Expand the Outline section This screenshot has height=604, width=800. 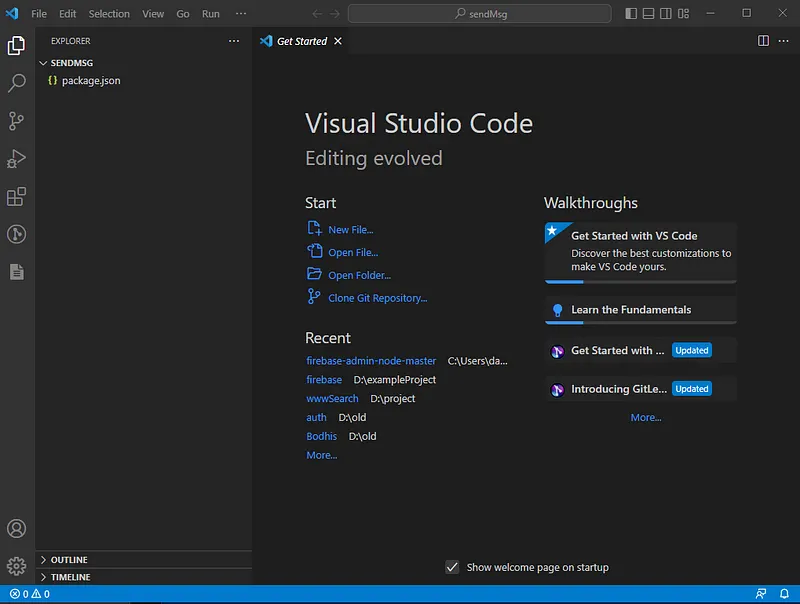(x=69, y=560)
